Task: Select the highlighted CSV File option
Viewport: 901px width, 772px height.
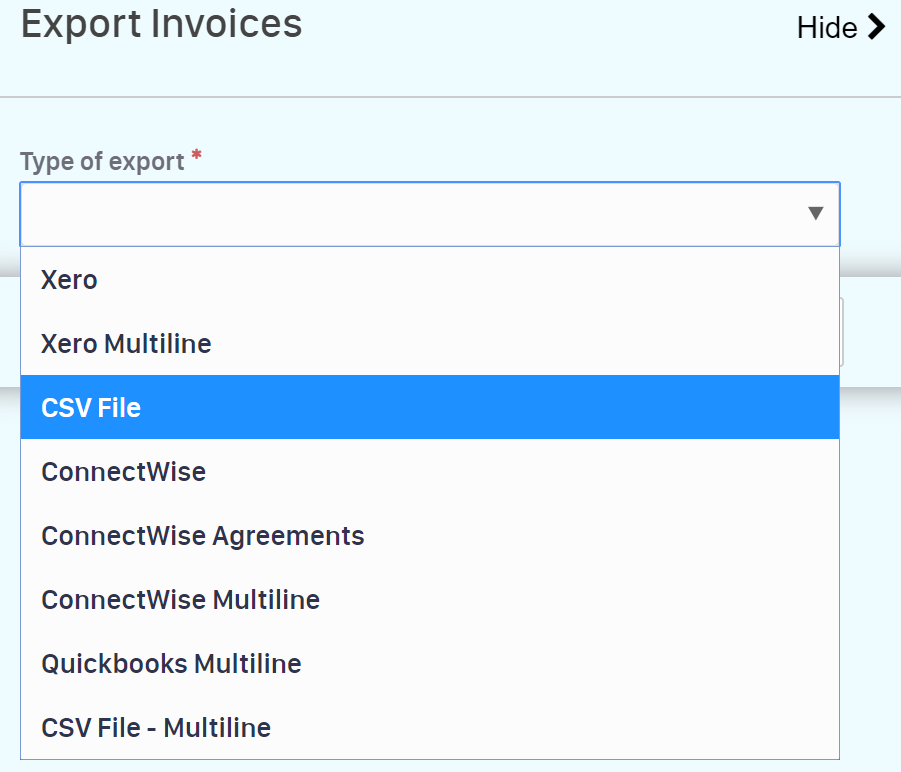Action: click(91, 408)
